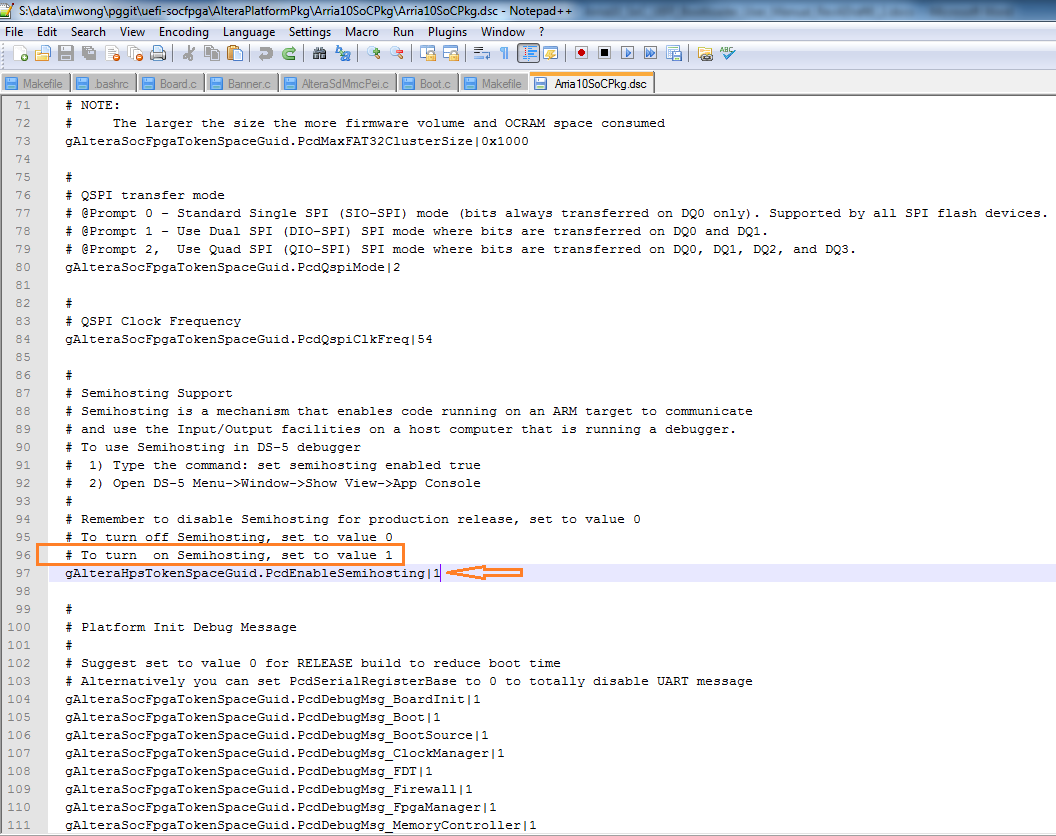Start macro recording with red dot
Screen dimensions: 1056x836
(581, 53)
